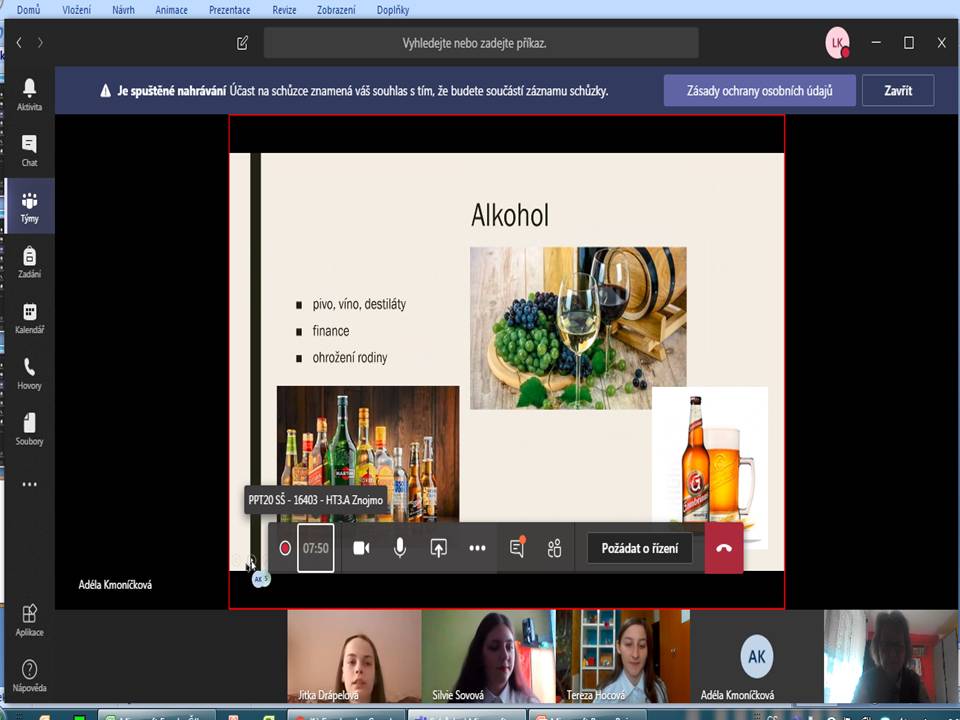Expand more actions in meeting toolbar
The image size is (960, 720).
tap(477, 548)
